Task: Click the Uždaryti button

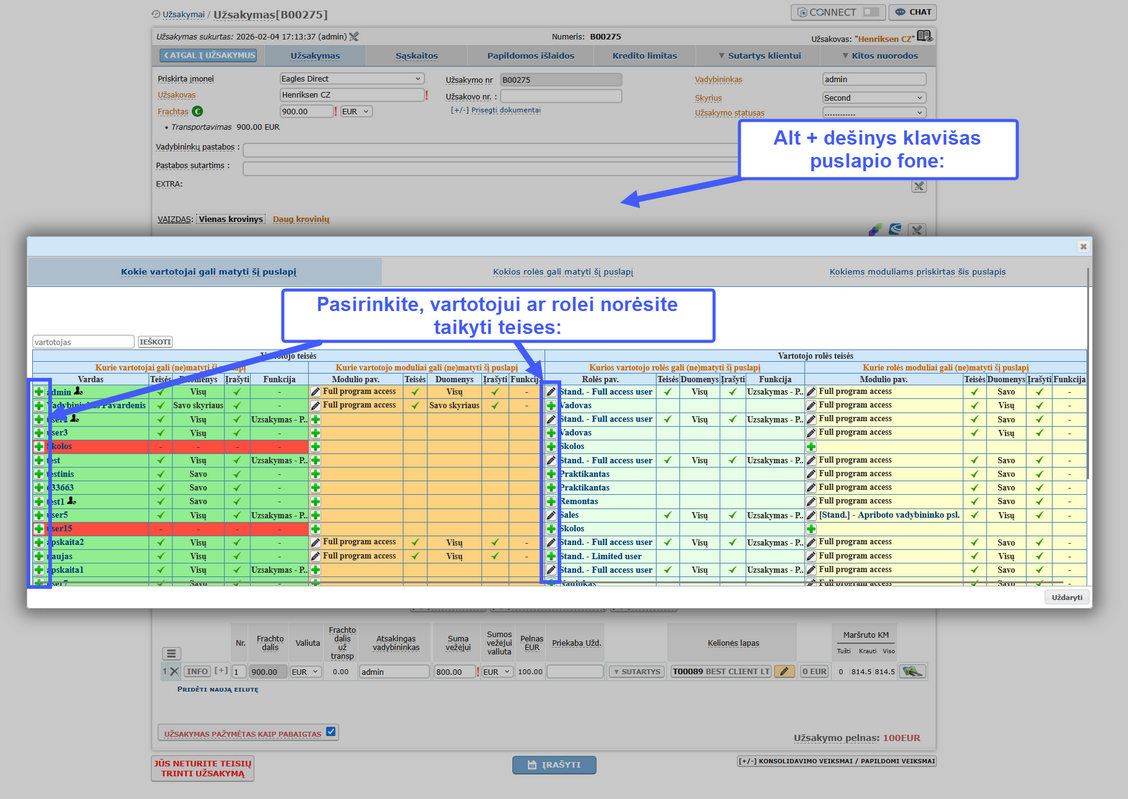Action: point(1067,598)
